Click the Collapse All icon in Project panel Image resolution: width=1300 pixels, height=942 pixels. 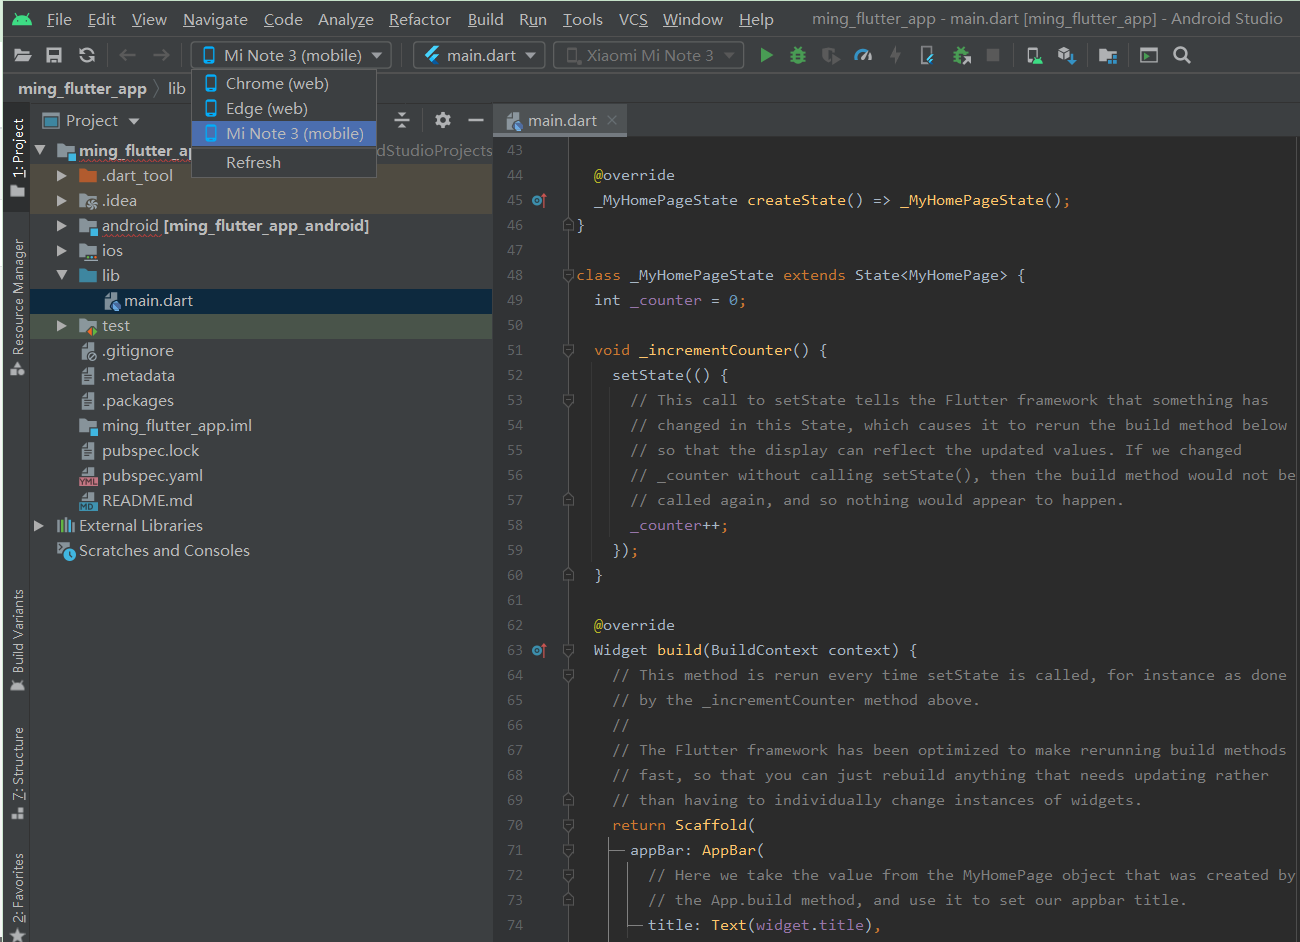tap(402, 120)
